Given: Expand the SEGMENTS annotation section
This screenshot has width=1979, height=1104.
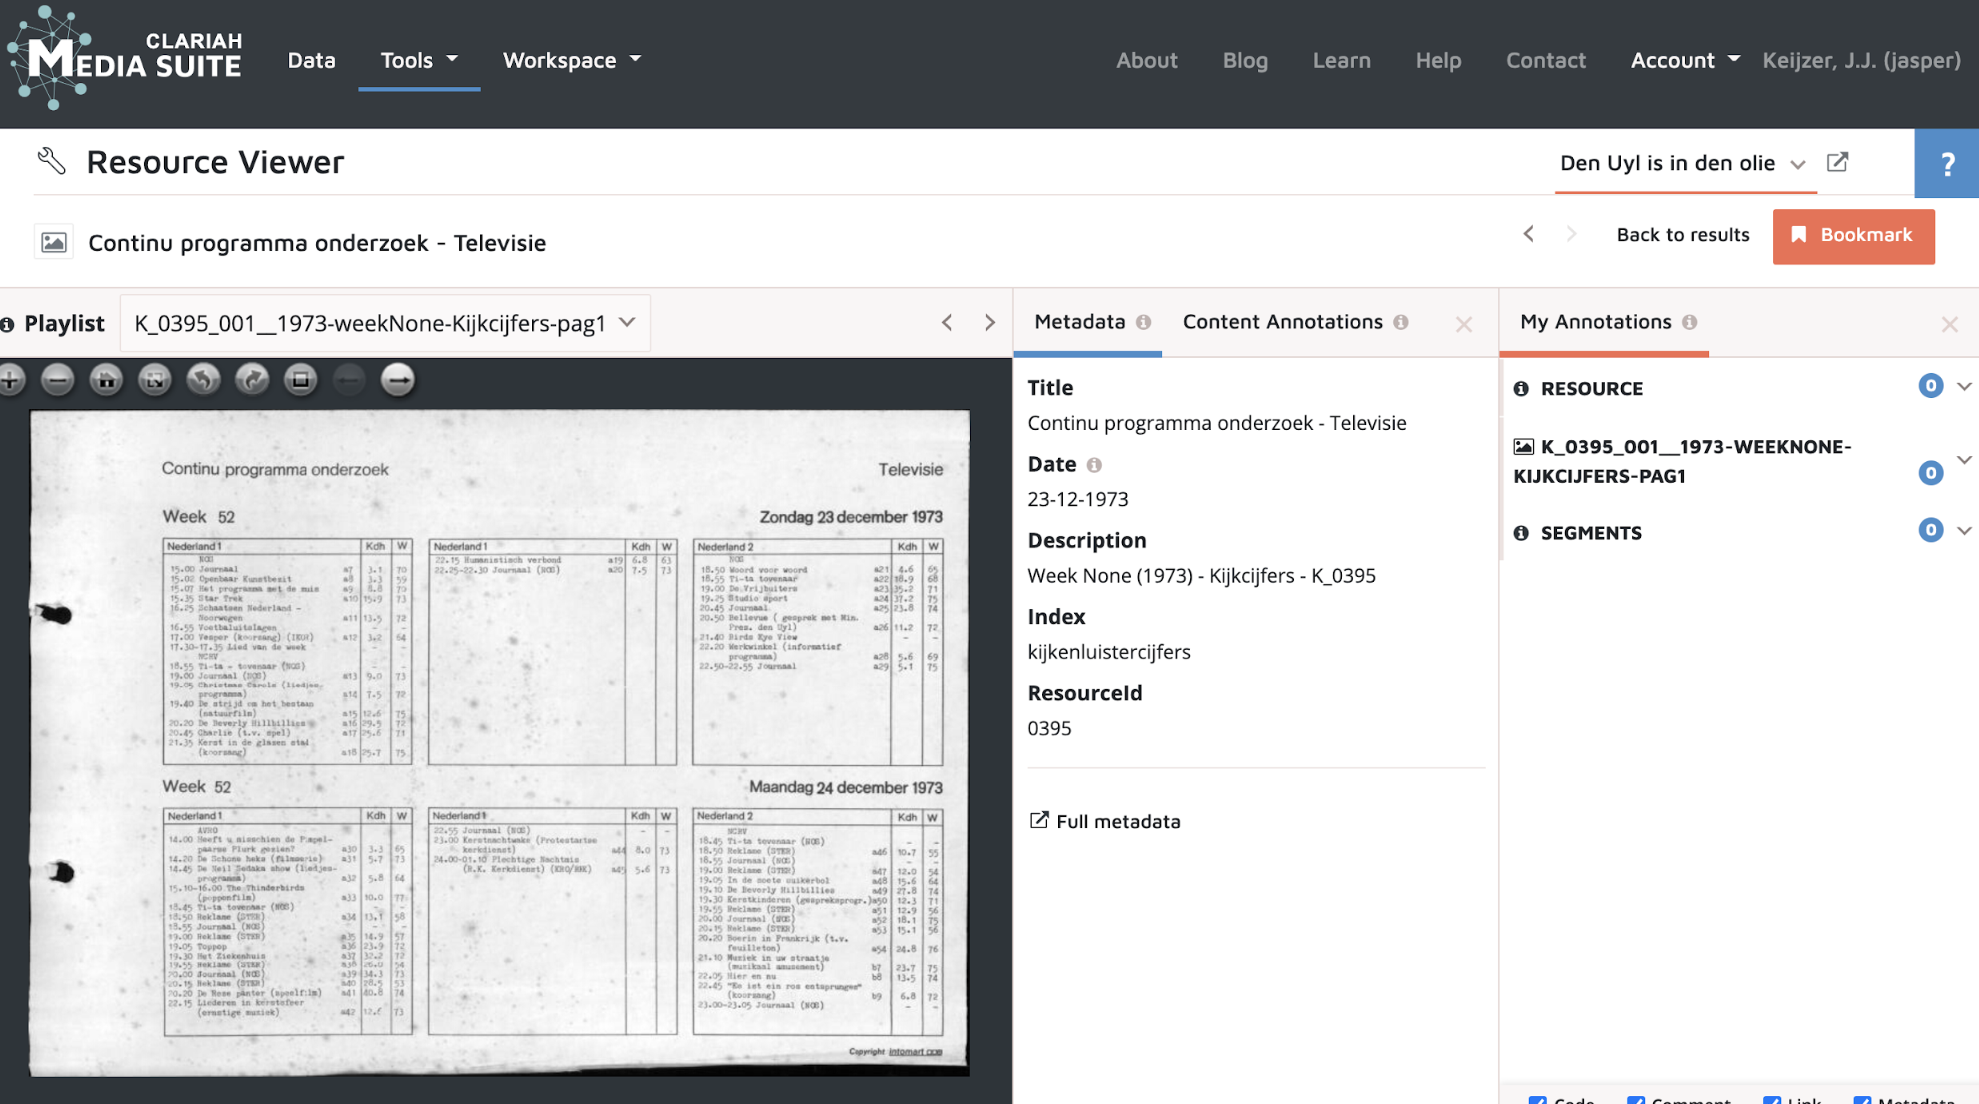Looking at the screenshot, I should (x=1963, y=531).
